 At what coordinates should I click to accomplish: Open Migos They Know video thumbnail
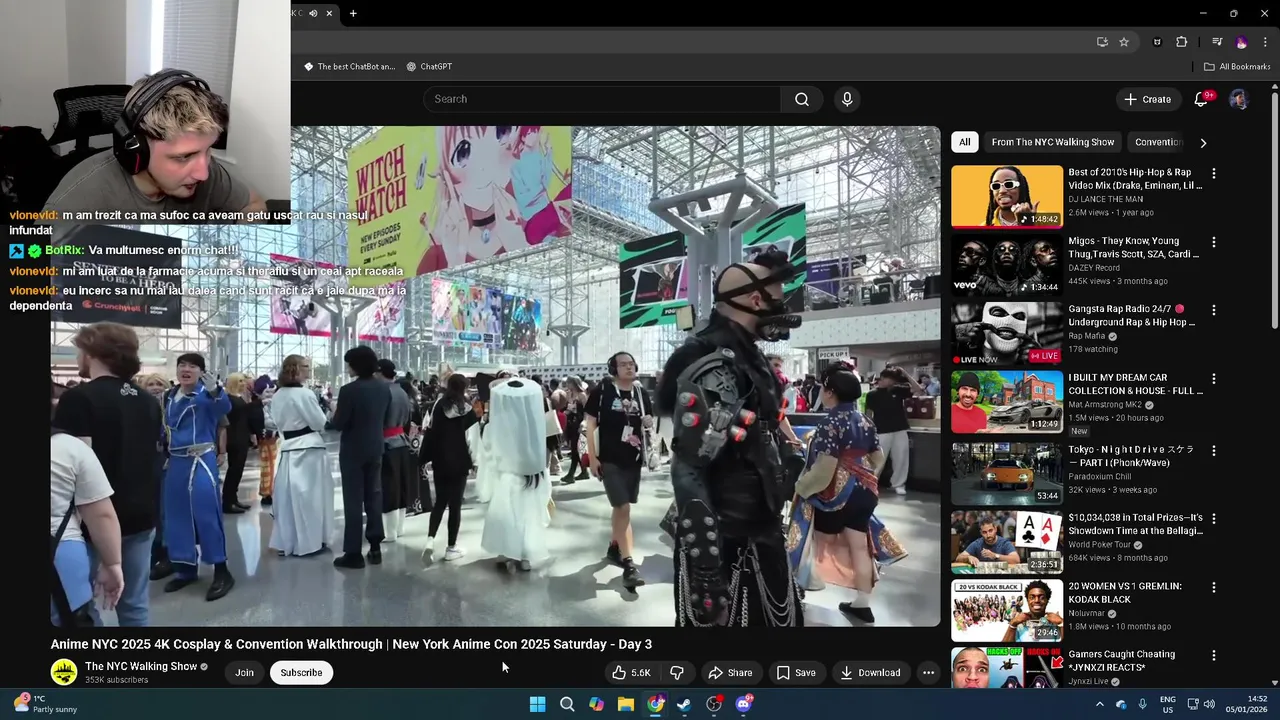[1006, 265]
